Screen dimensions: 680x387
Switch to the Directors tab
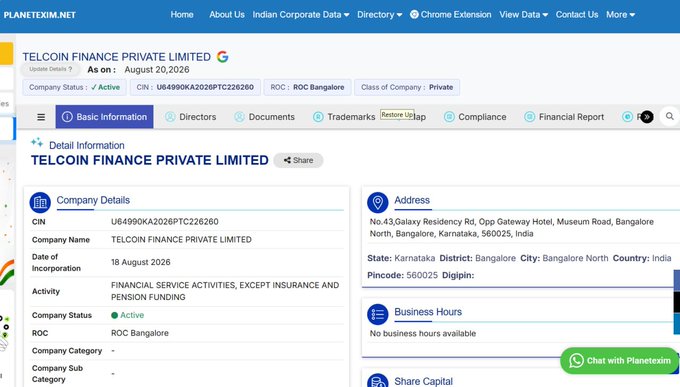pos(191,117)
